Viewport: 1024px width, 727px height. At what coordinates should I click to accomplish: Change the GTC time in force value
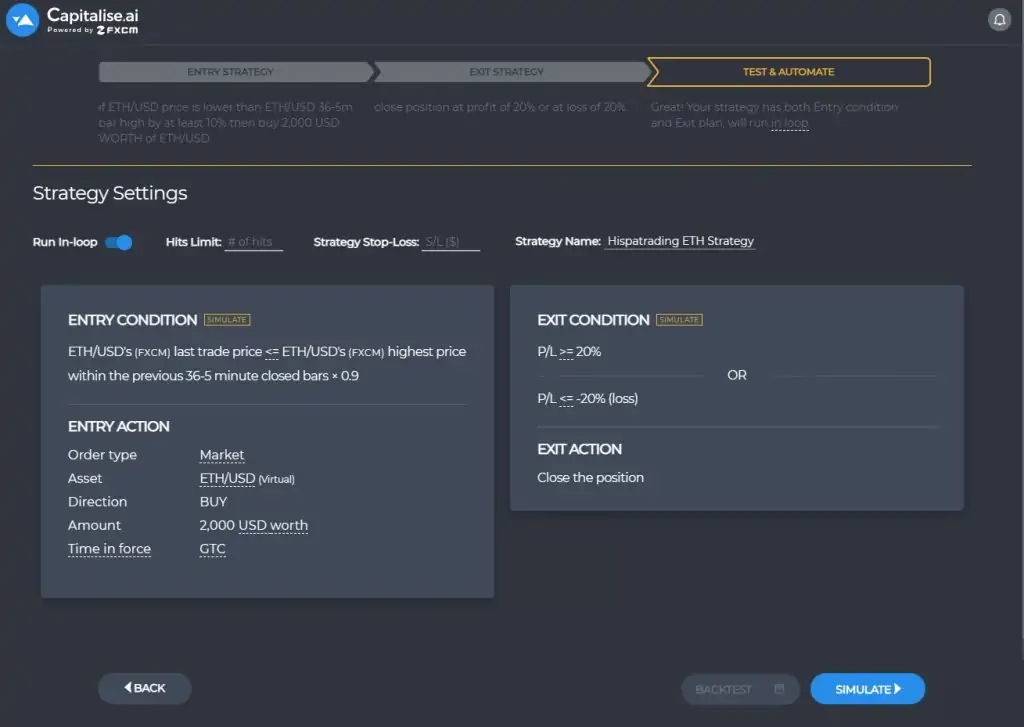(212, 549)
